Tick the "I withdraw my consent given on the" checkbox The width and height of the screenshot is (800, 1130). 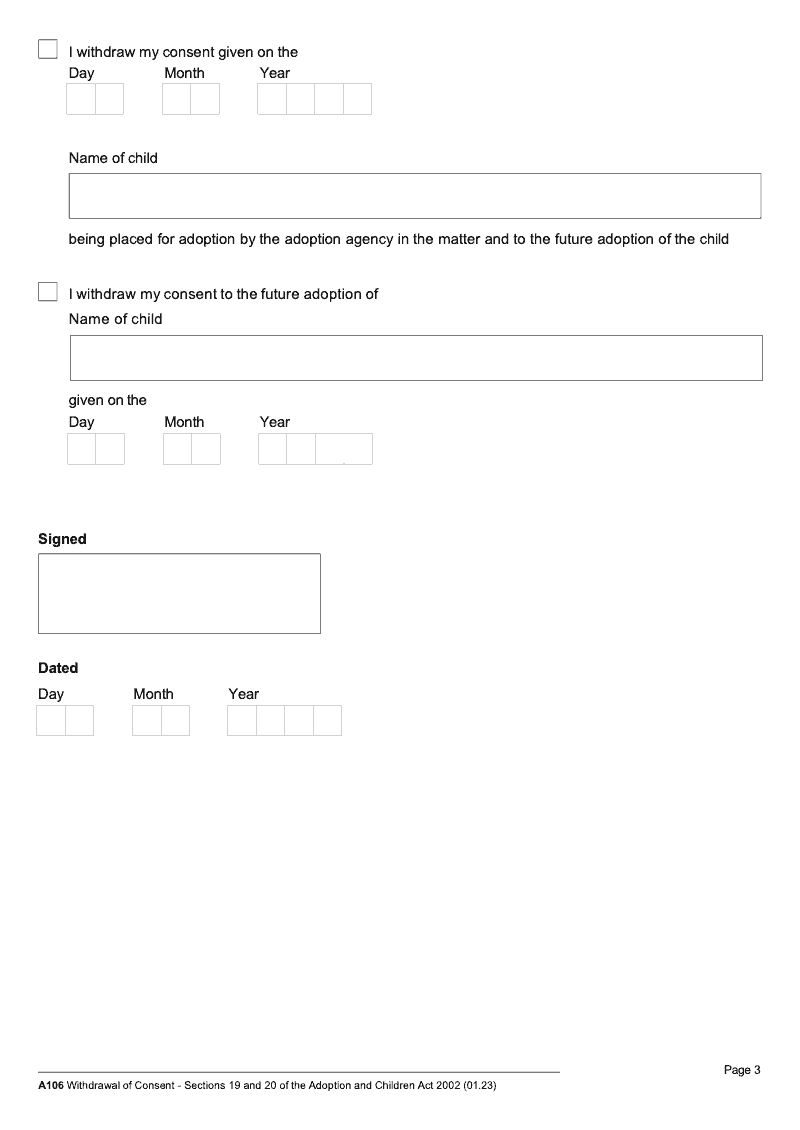[x=48, y=50]
